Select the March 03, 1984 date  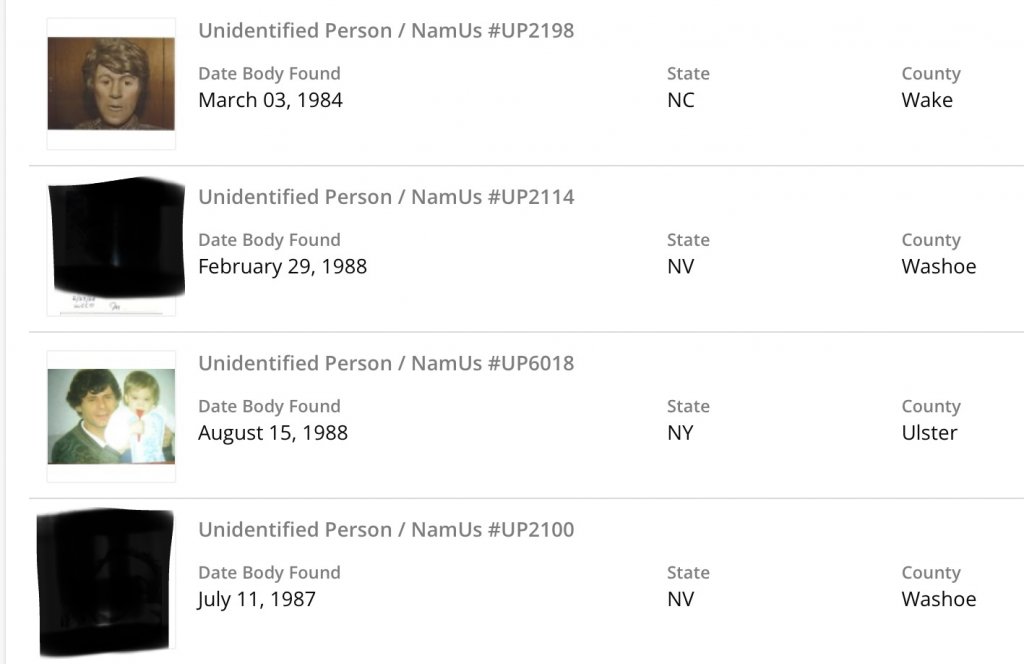pos(270,100)
